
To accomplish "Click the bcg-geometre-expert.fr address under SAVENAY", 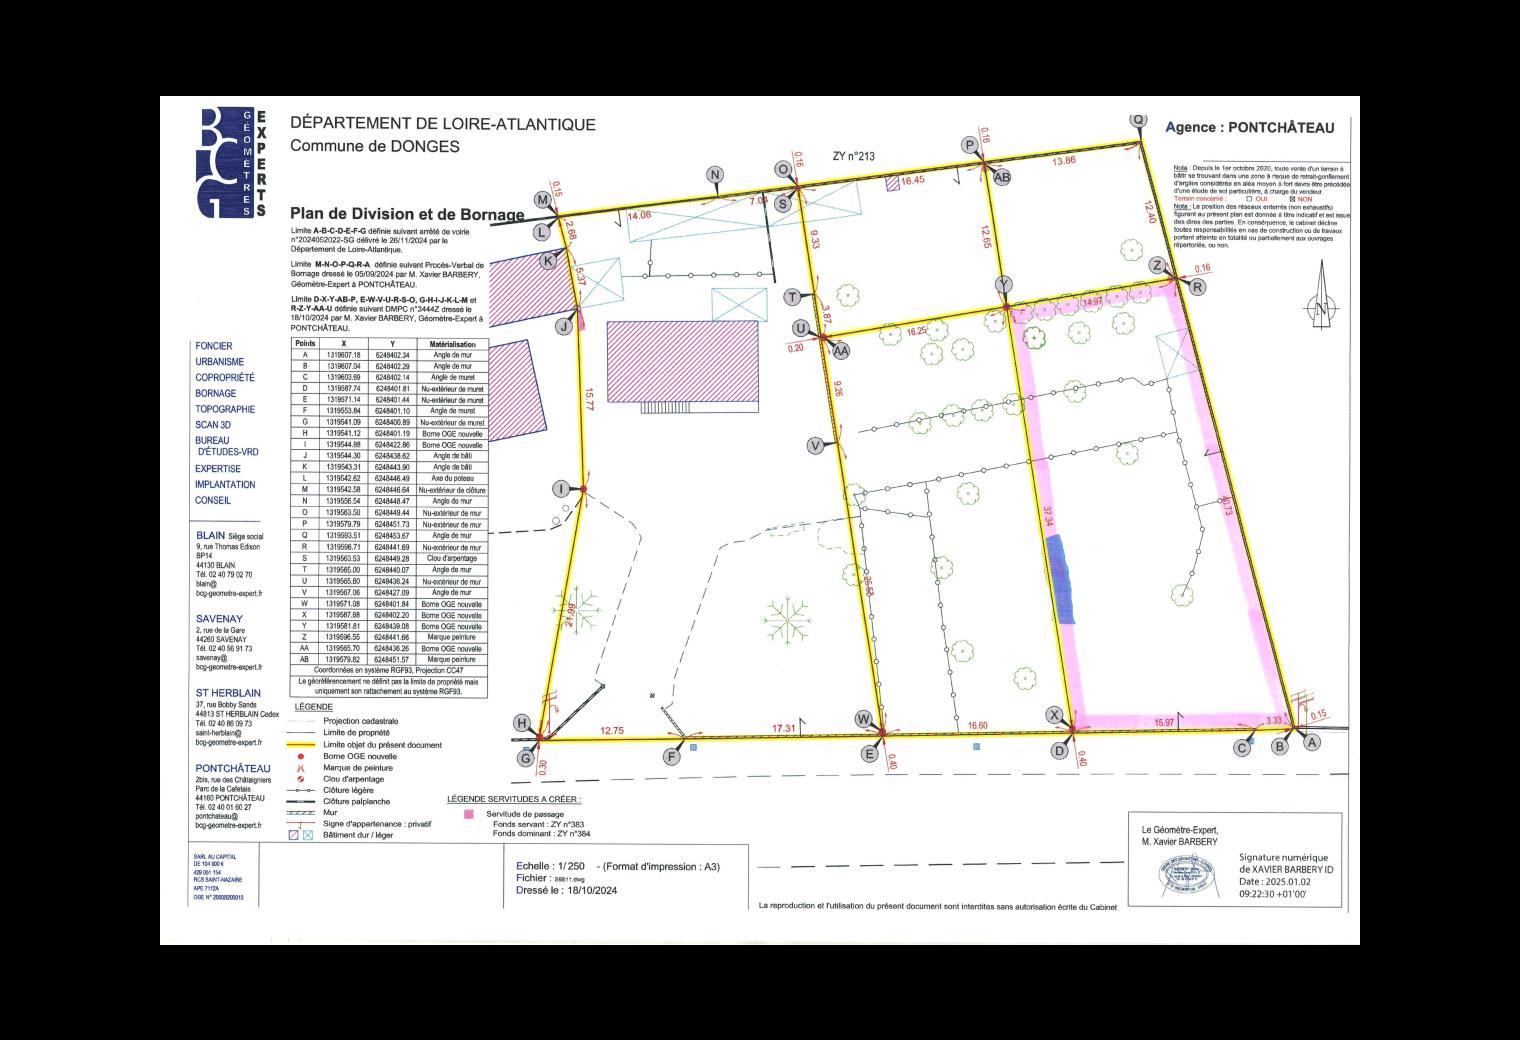I will pos(229,667).
